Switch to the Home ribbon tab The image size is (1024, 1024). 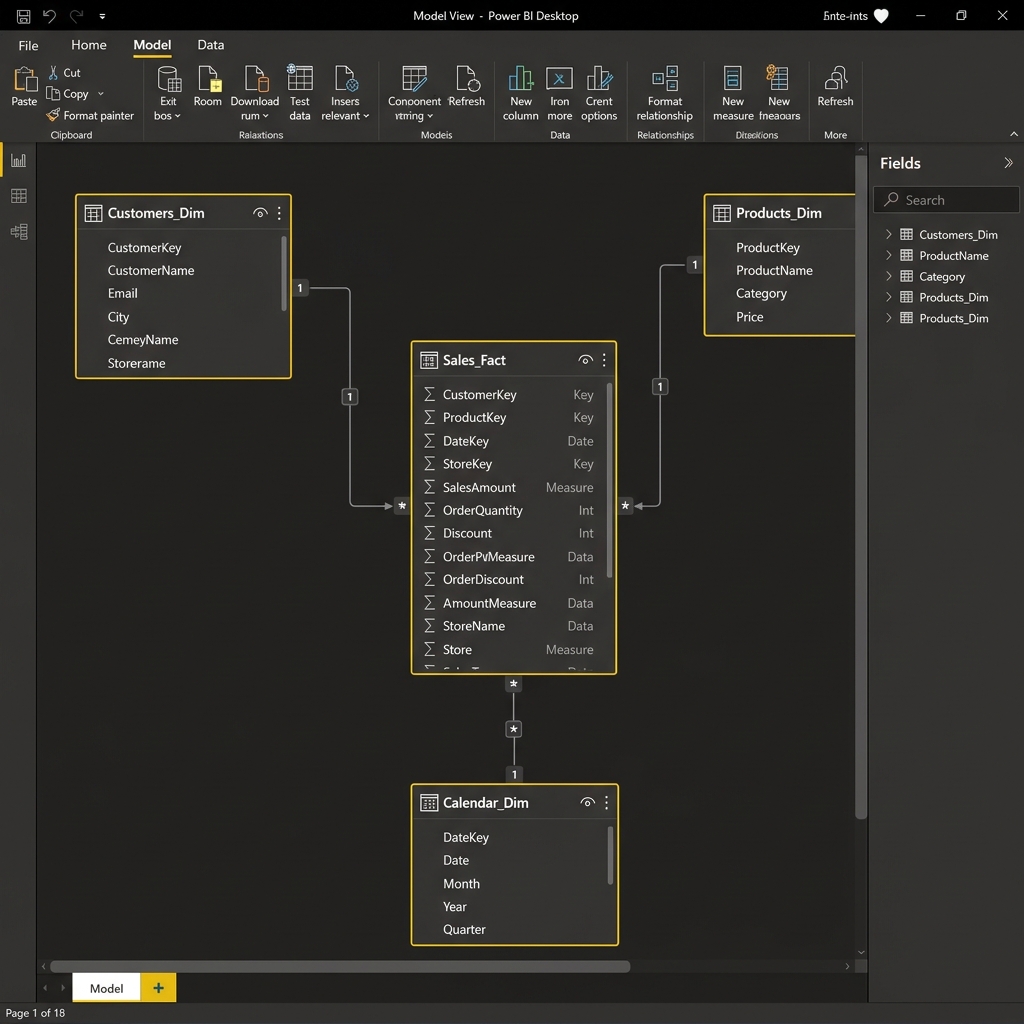(89, 45)
